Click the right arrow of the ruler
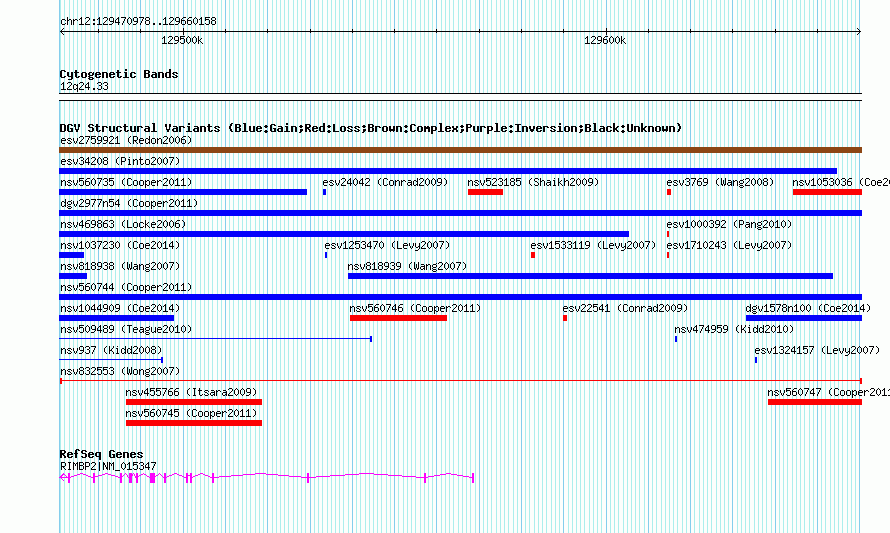Image resolution: width=890 pixels, height=533 pixels. [859, 32]
